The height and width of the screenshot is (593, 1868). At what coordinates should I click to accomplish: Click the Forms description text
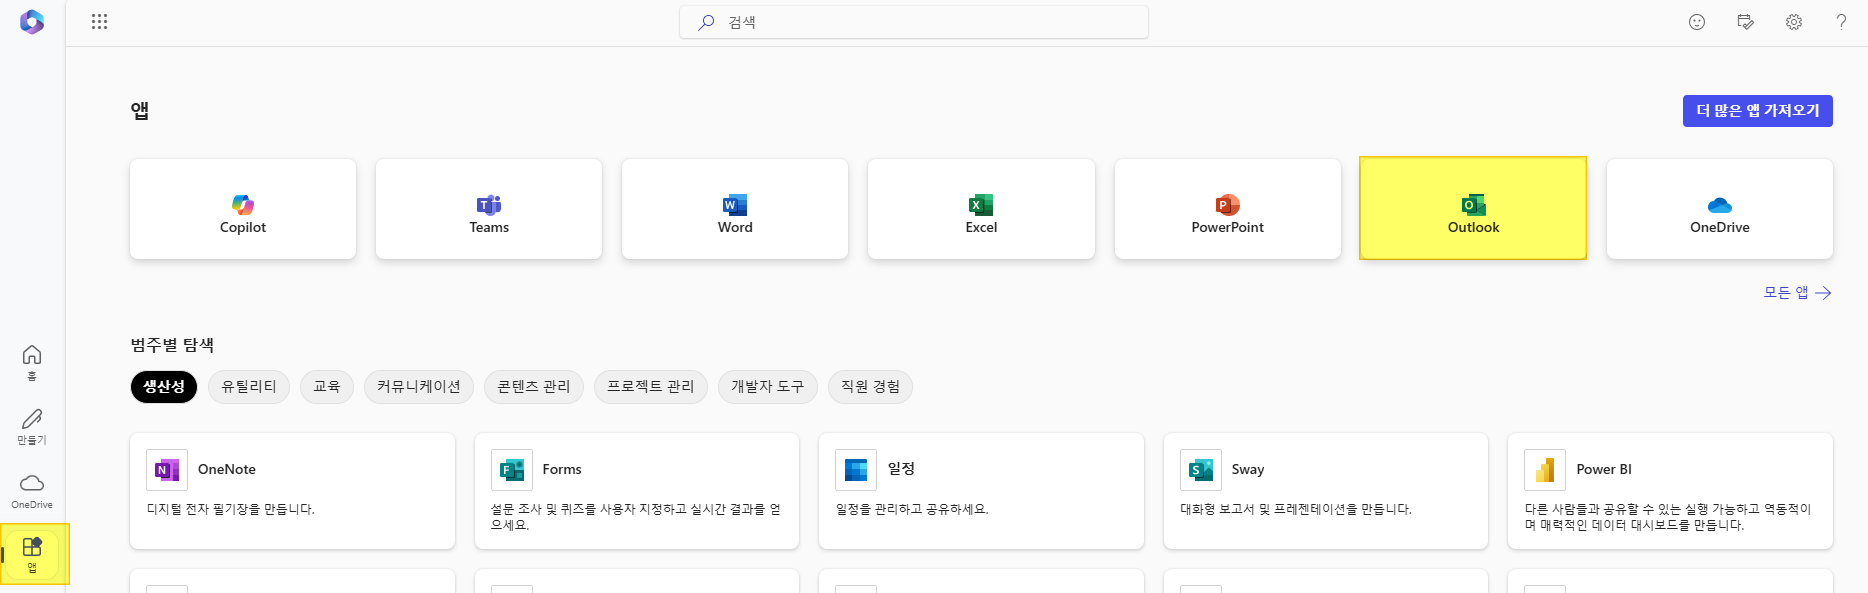click(636, 517)
